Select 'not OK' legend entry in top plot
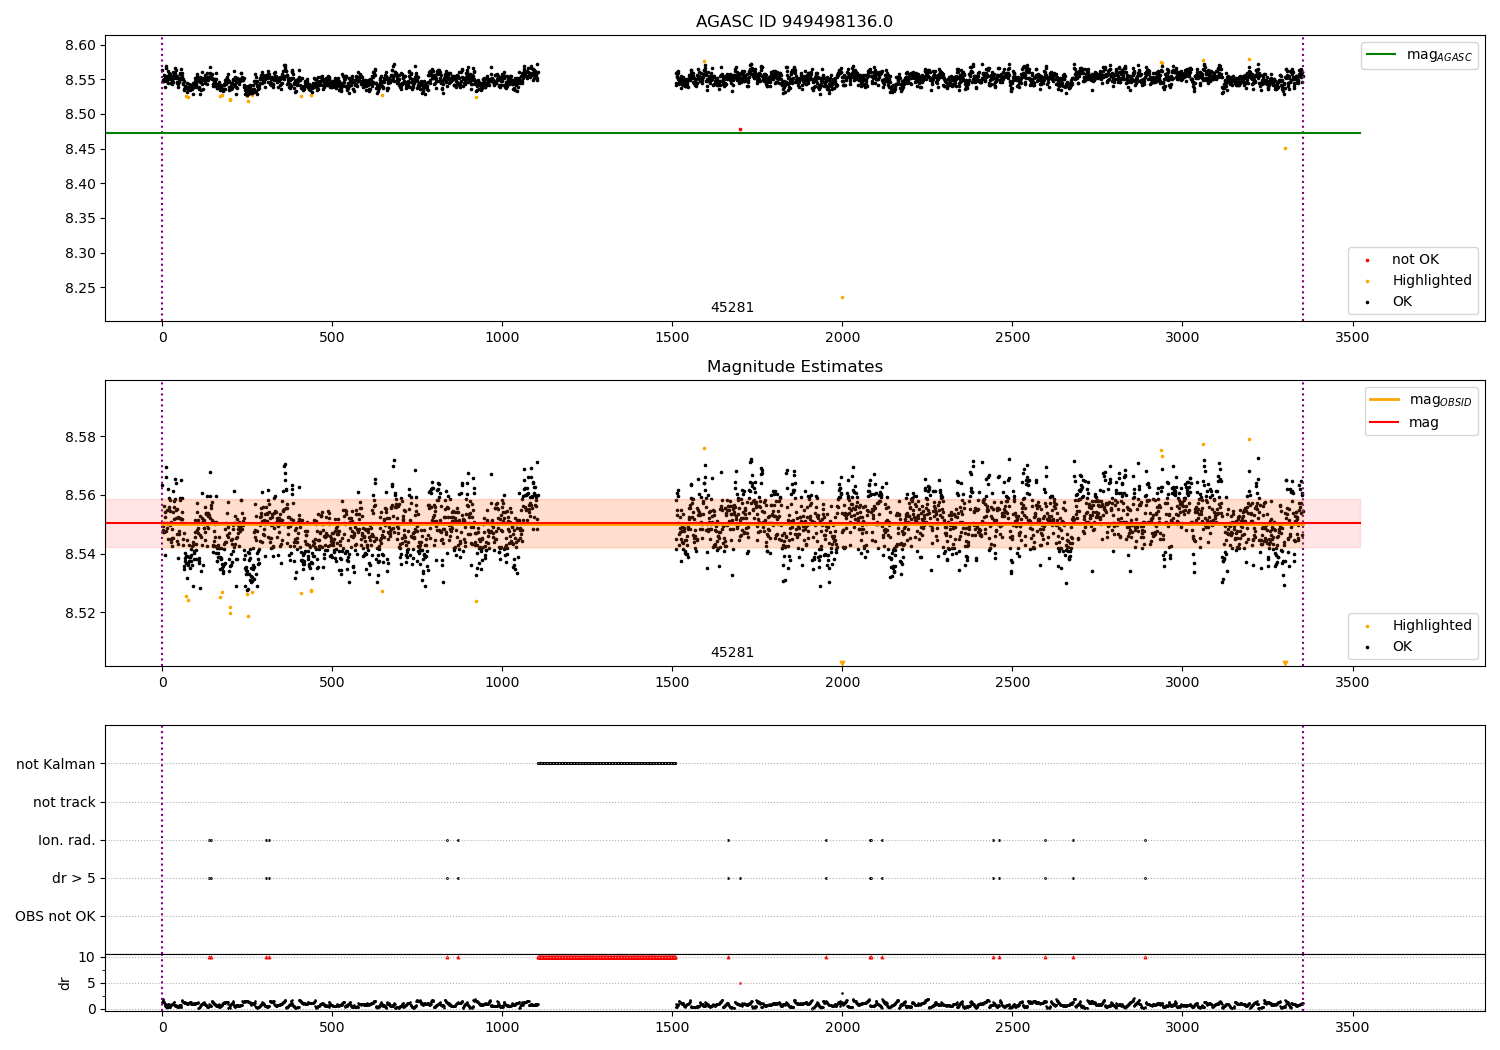This screenshot has width=1500, height=1050. coord(1415,260)
